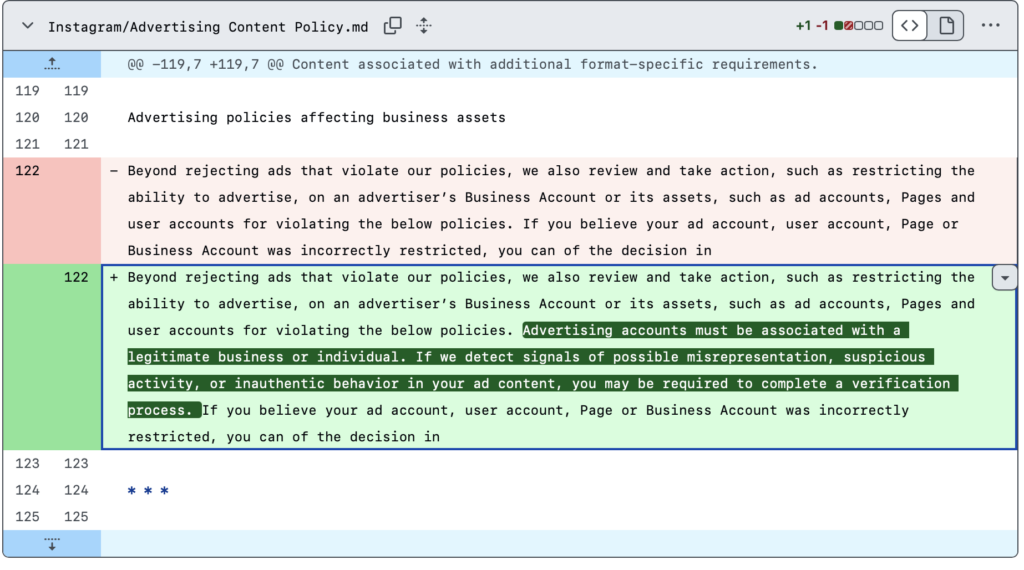Select added line number 122 in green gutter
This screenshot has width=1024, height=570.
coord(76,278)
